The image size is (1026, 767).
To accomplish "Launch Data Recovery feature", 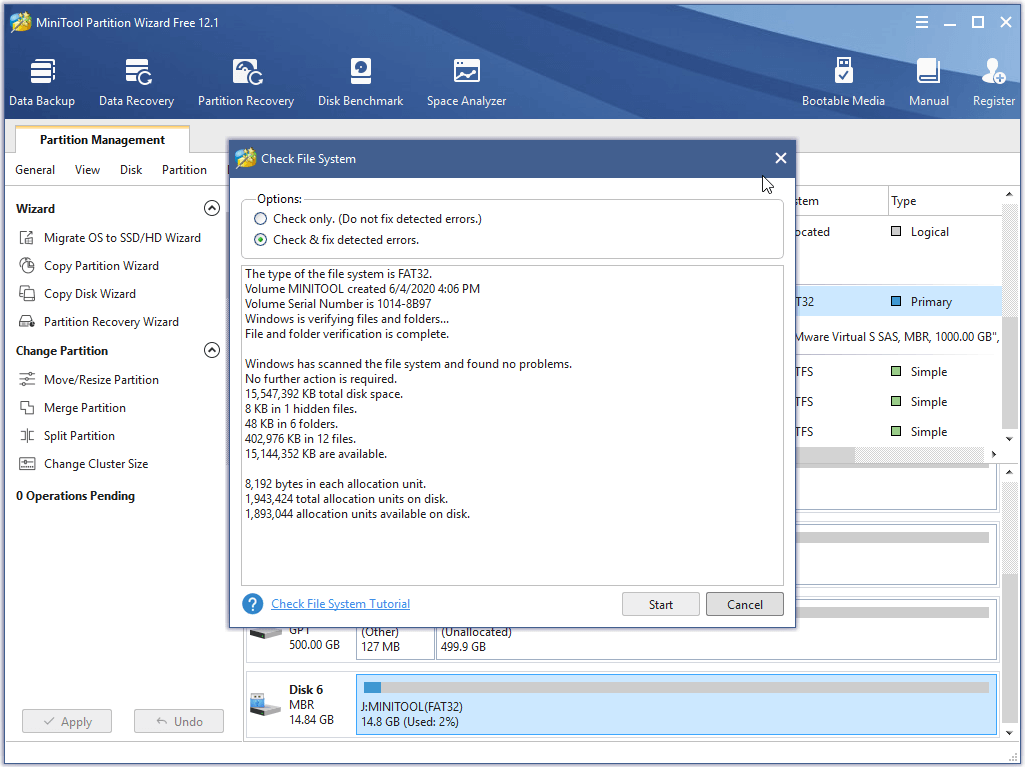I will point(136,82).
